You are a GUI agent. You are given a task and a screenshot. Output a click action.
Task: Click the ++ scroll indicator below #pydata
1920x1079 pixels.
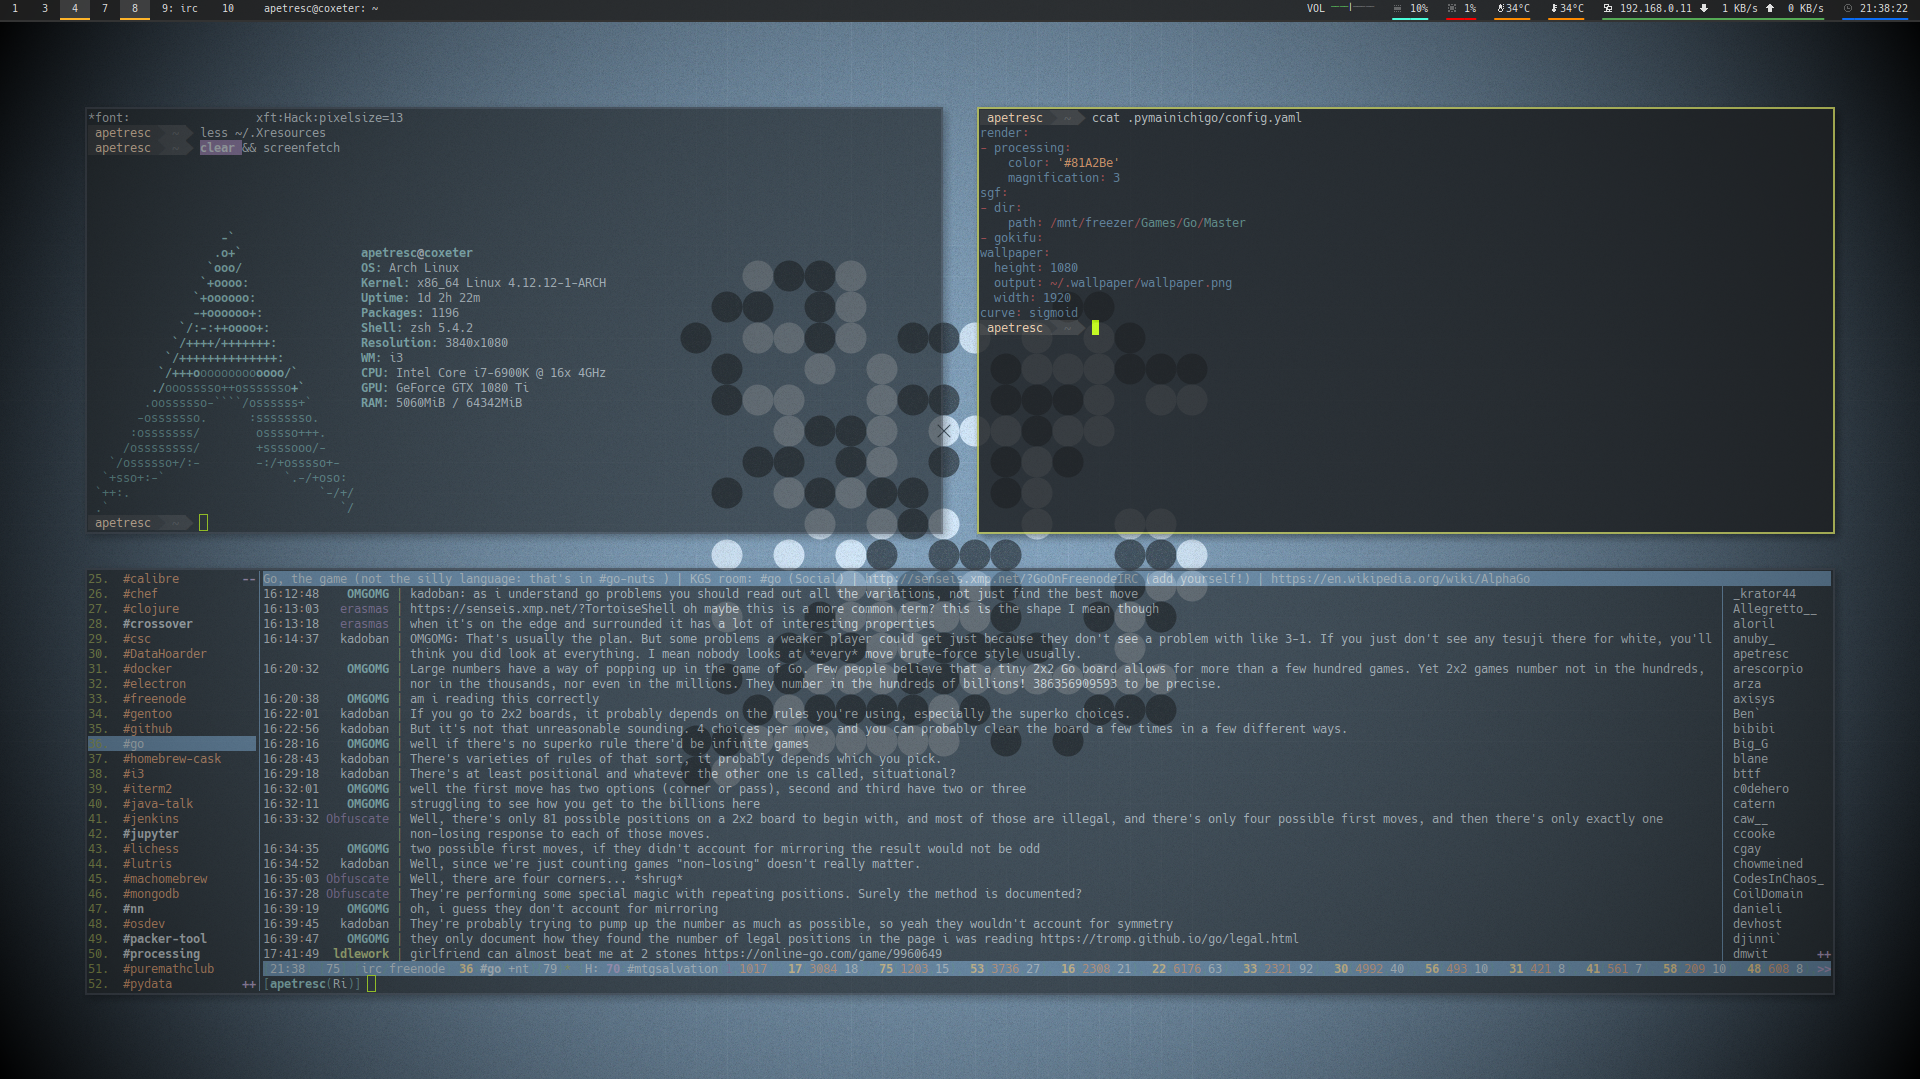249,984
